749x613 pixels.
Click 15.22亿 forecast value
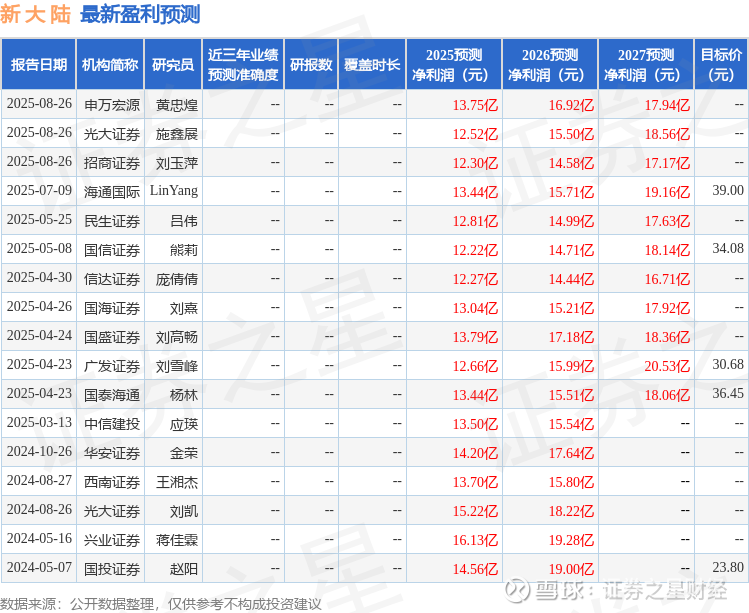pyautogui.click(x=475, y=511)
